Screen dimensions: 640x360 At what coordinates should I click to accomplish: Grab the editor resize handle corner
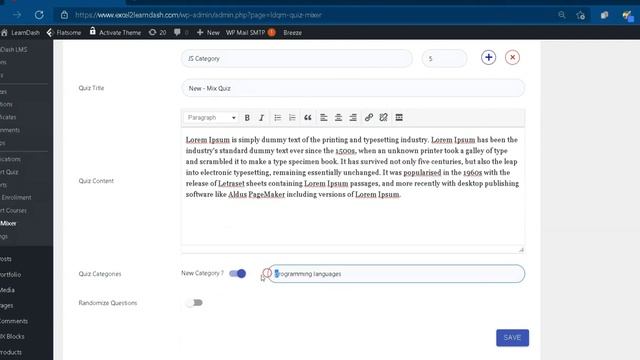click(x=521, y=249)
